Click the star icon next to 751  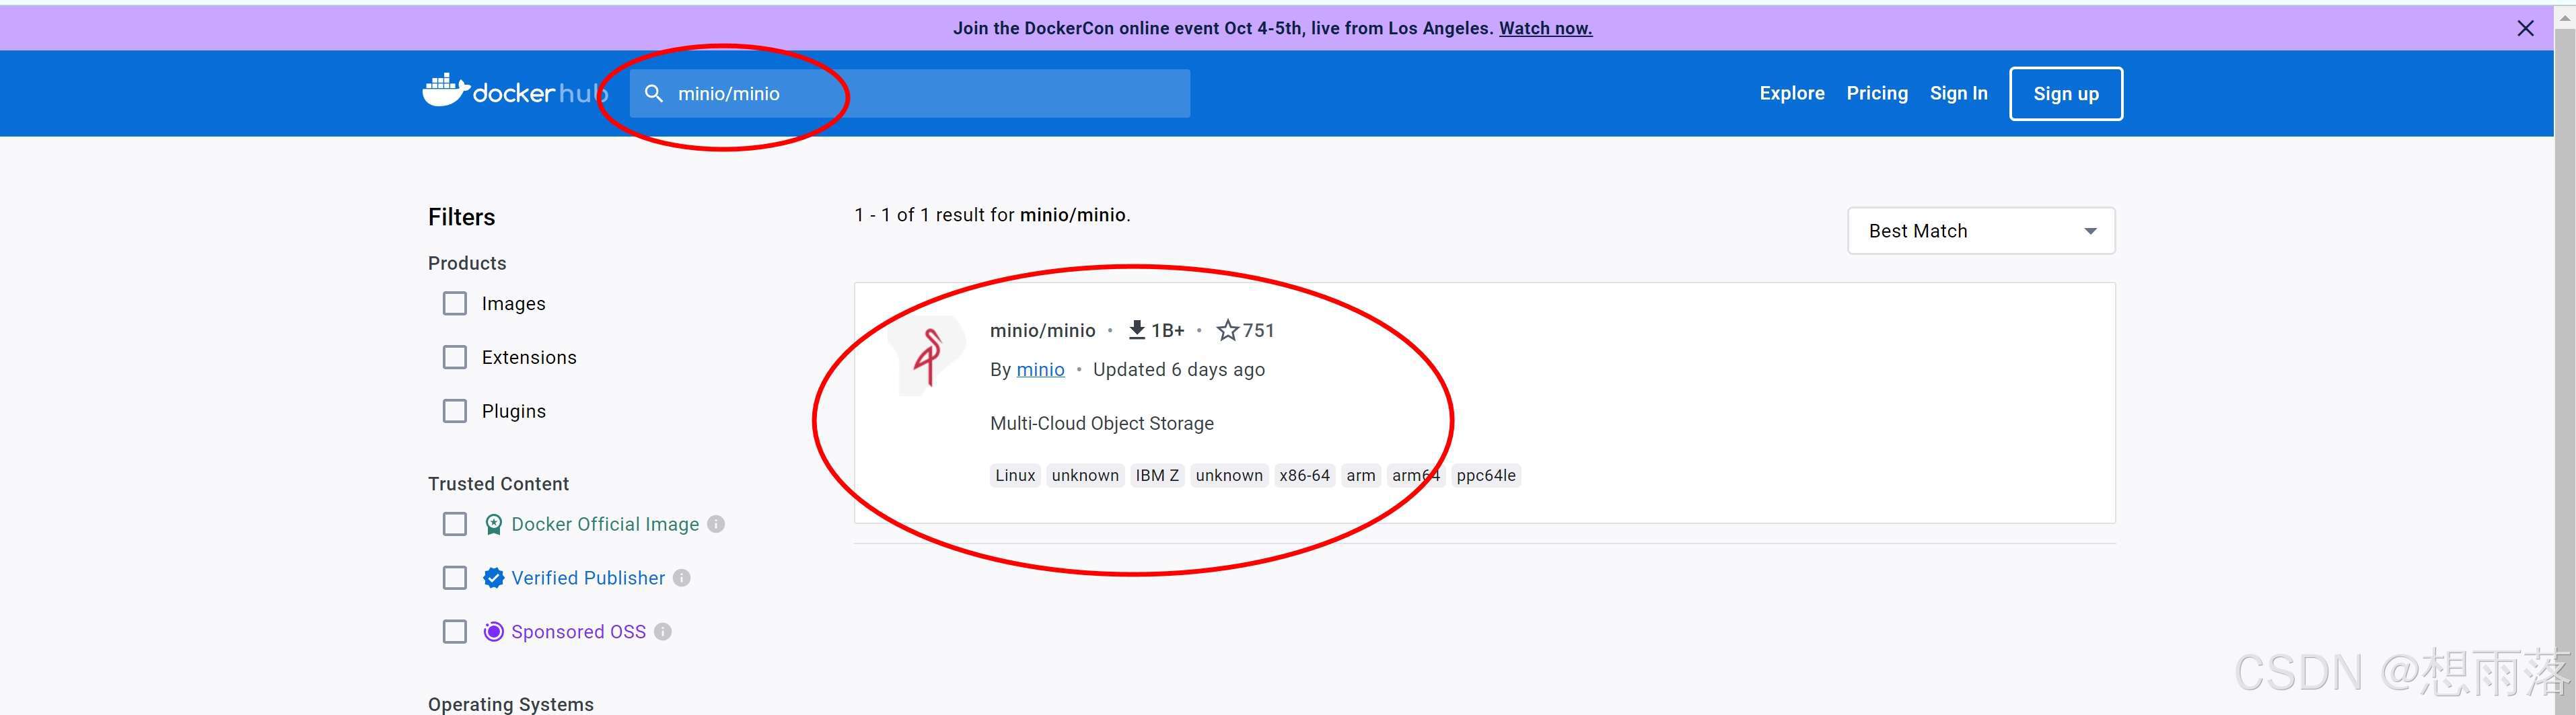coord(1227,330)
